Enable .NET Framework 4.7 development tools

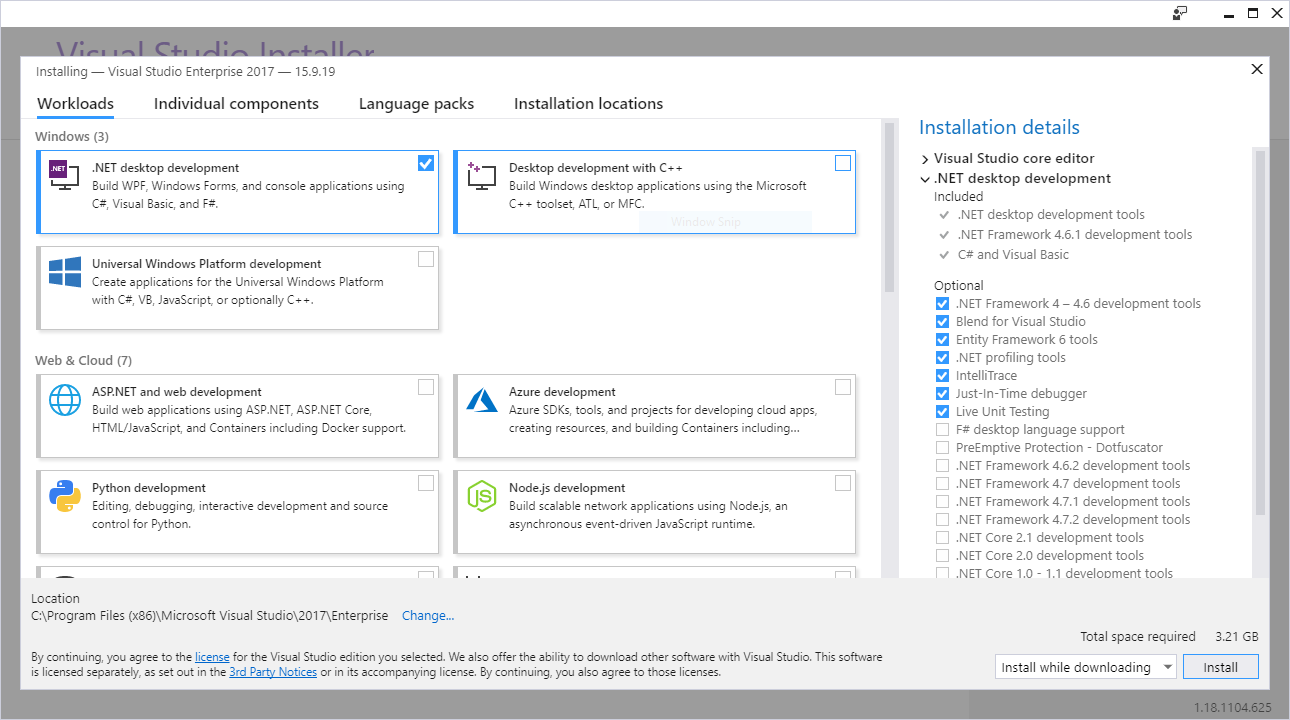tap(942, 484)
